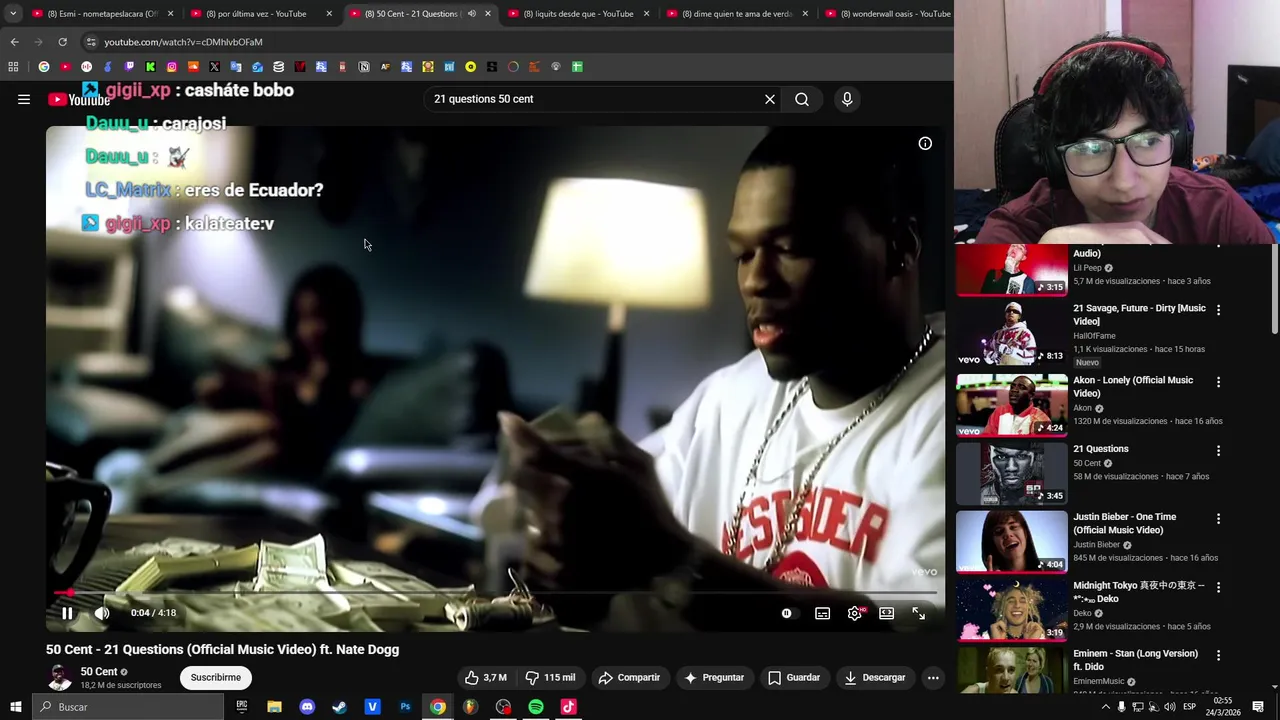This screenshot has height=720, width=1280.
Task: Switch to 'wonderwall oasis' tab
Action: (x=888, y=14)
